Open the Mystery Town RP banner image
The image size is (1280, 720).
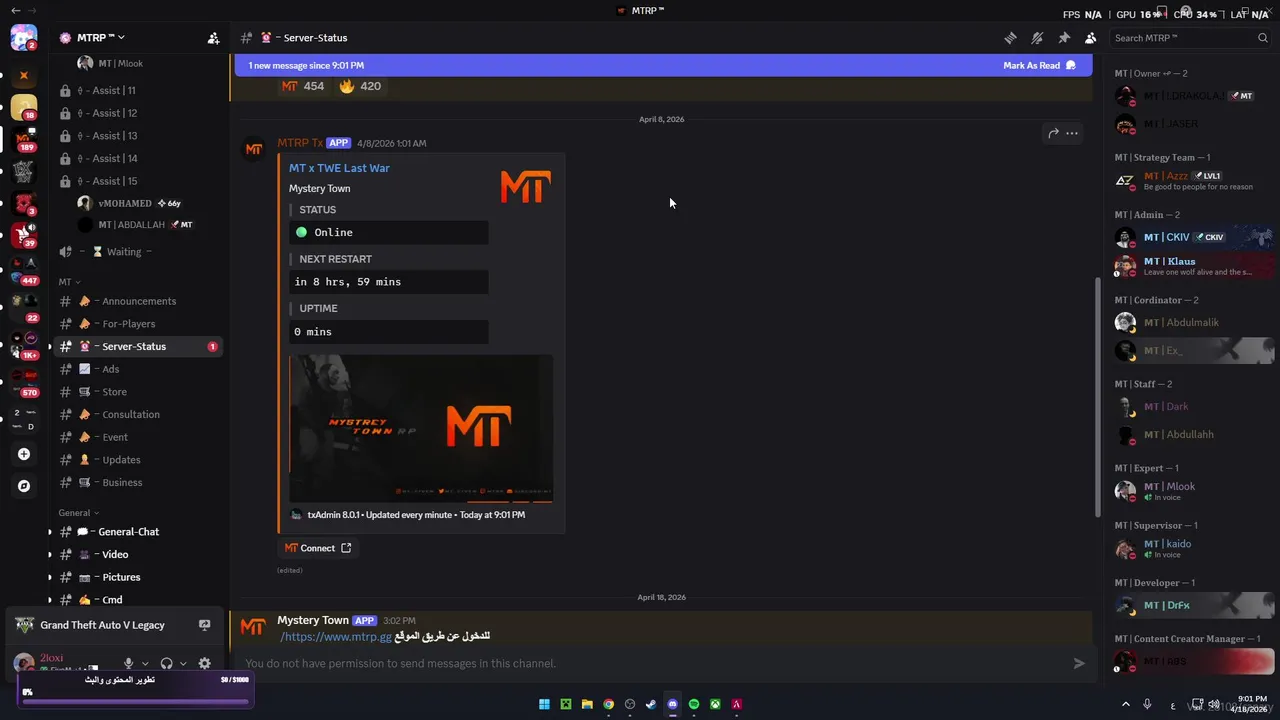tap(421, 429)
